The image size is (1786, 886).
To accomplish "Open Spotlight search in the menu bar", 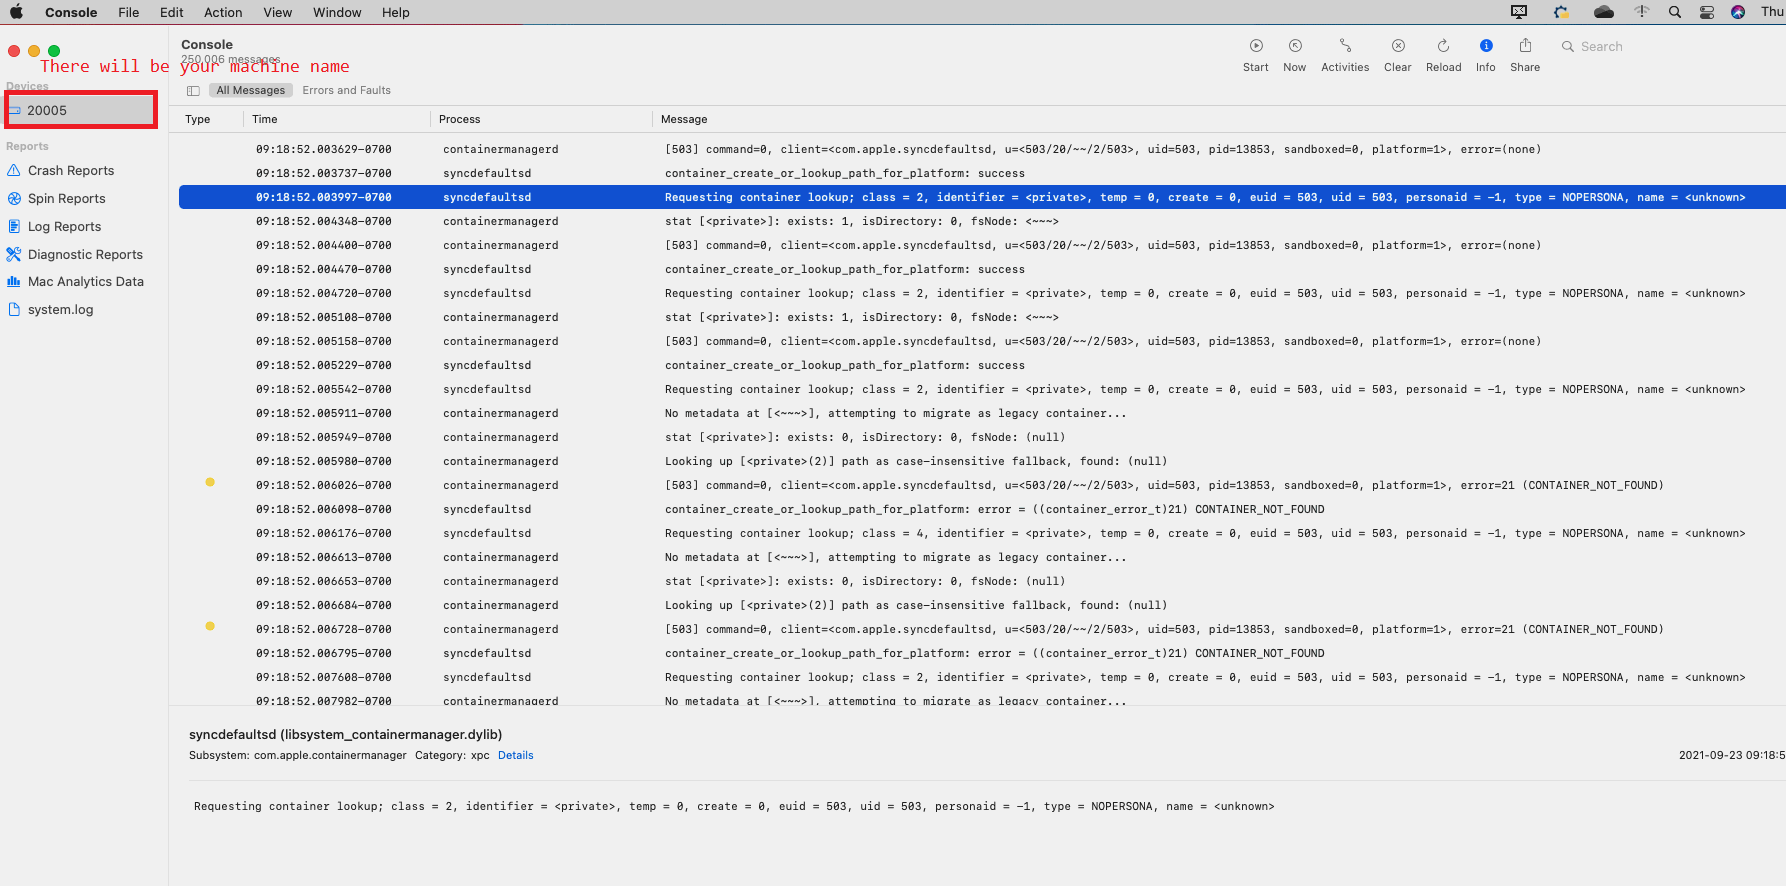I will [1674, 12].
